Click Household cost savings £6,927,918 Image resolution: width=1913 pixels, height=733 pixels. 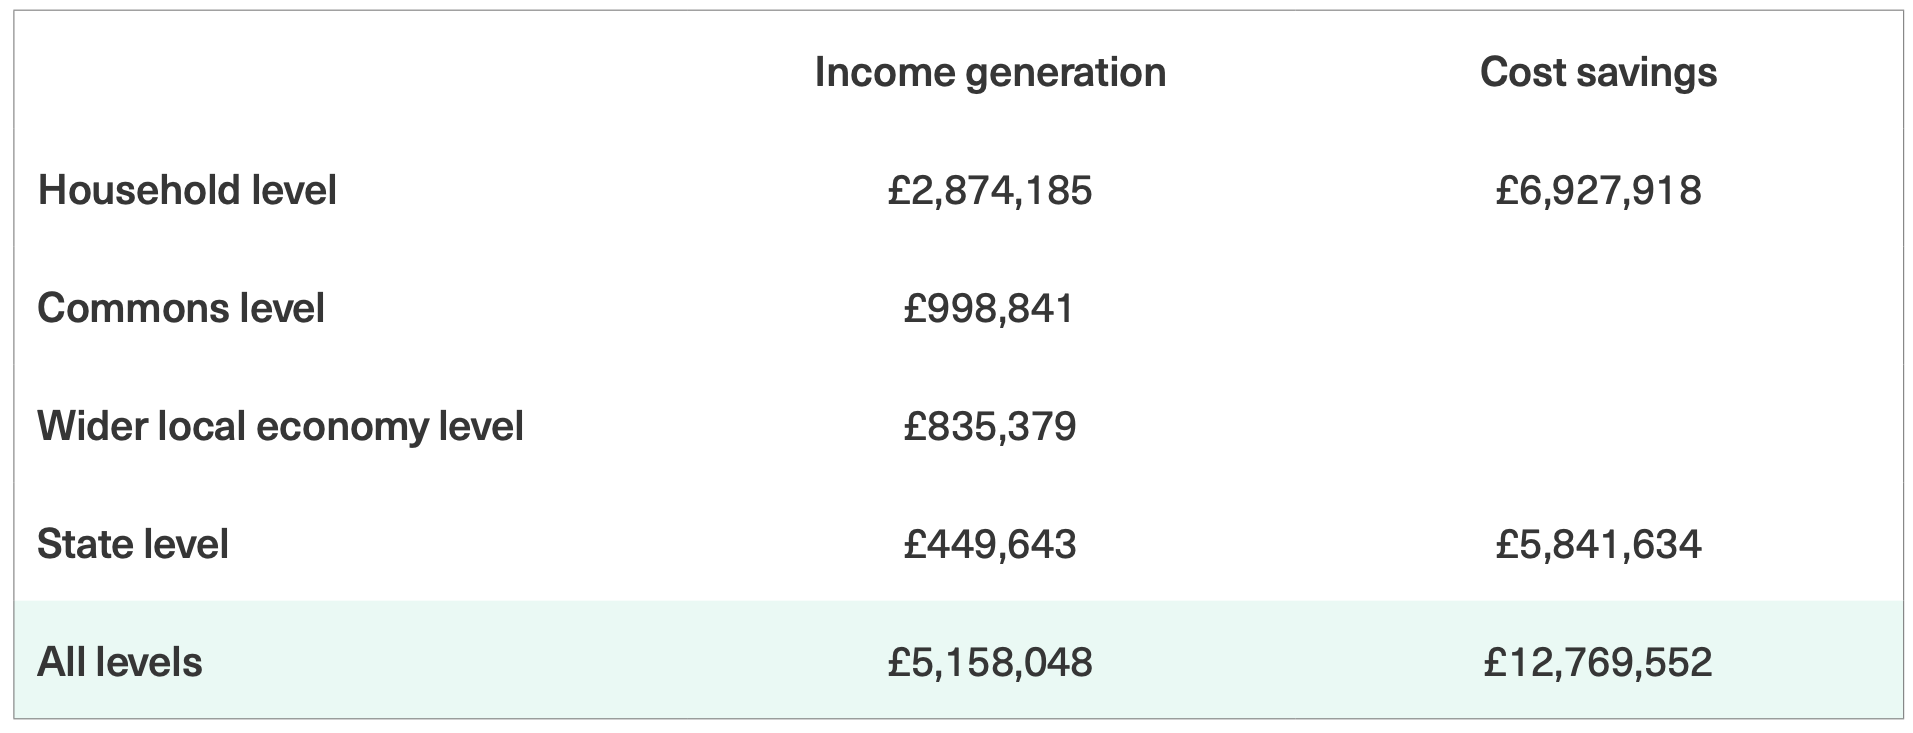[x=1598, y=190]
